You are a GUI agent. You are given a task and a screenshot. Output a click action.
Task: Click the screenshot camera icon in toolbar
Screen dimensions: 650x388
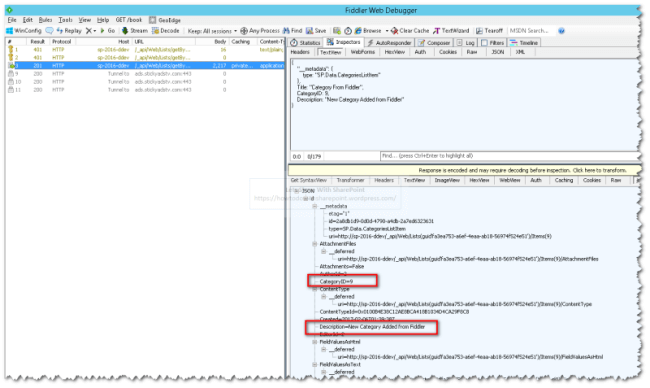click(x=337, y=31)
